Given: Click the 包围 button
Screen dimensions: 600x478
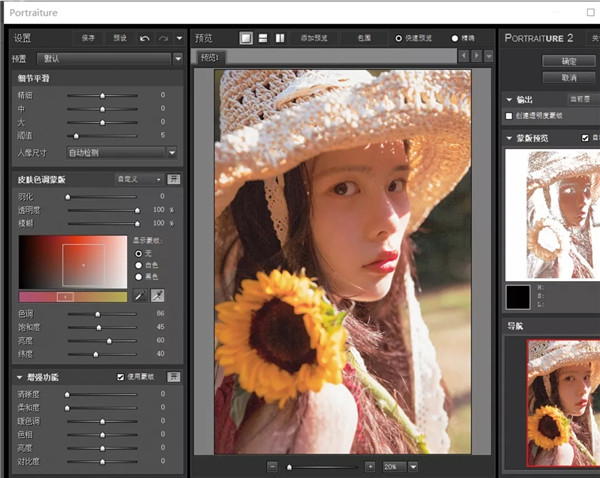Looking at the screenshot, I should point(364,38).
